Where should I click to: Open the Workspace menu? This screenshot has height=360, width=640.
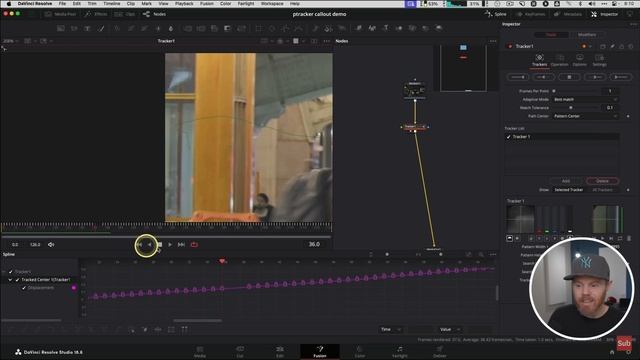272,3
